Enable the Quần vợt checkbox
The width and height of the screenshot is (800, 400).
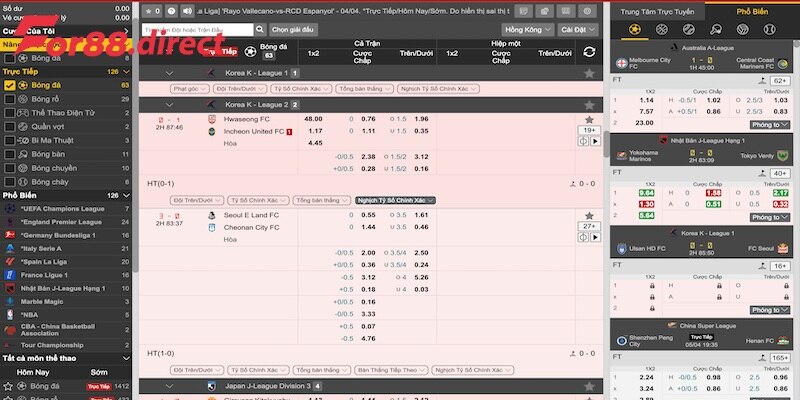(9, 127)
